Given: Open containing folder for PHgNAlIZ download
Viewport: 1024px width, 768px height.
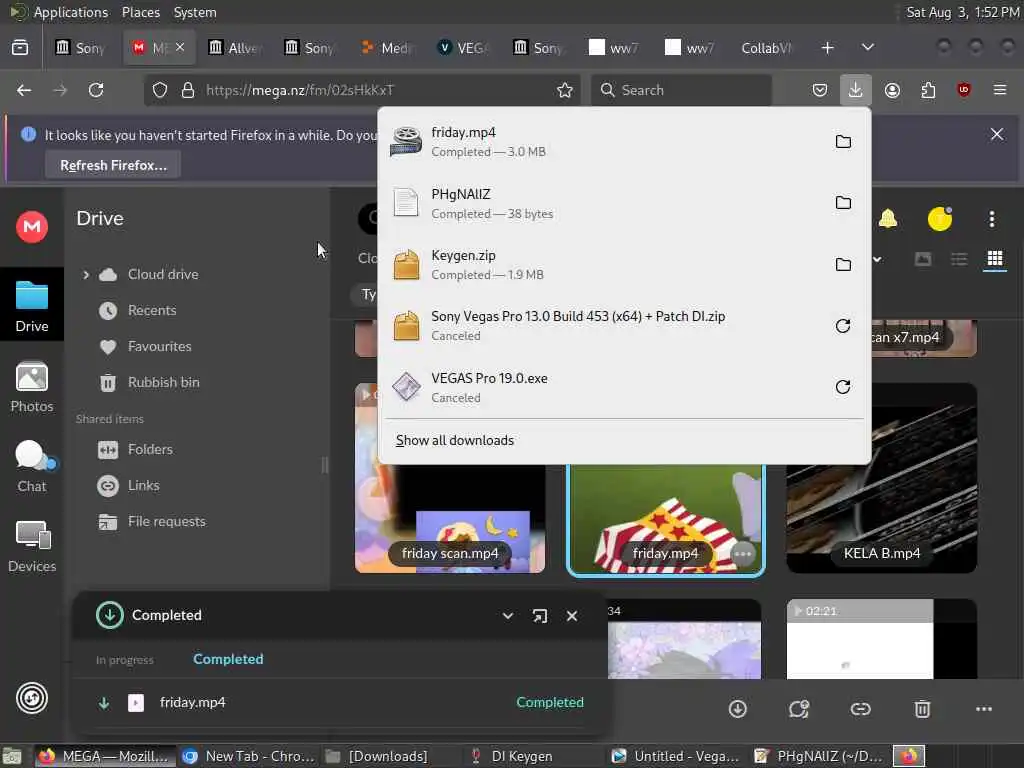Looking at the screenshot, I should 843,203.
